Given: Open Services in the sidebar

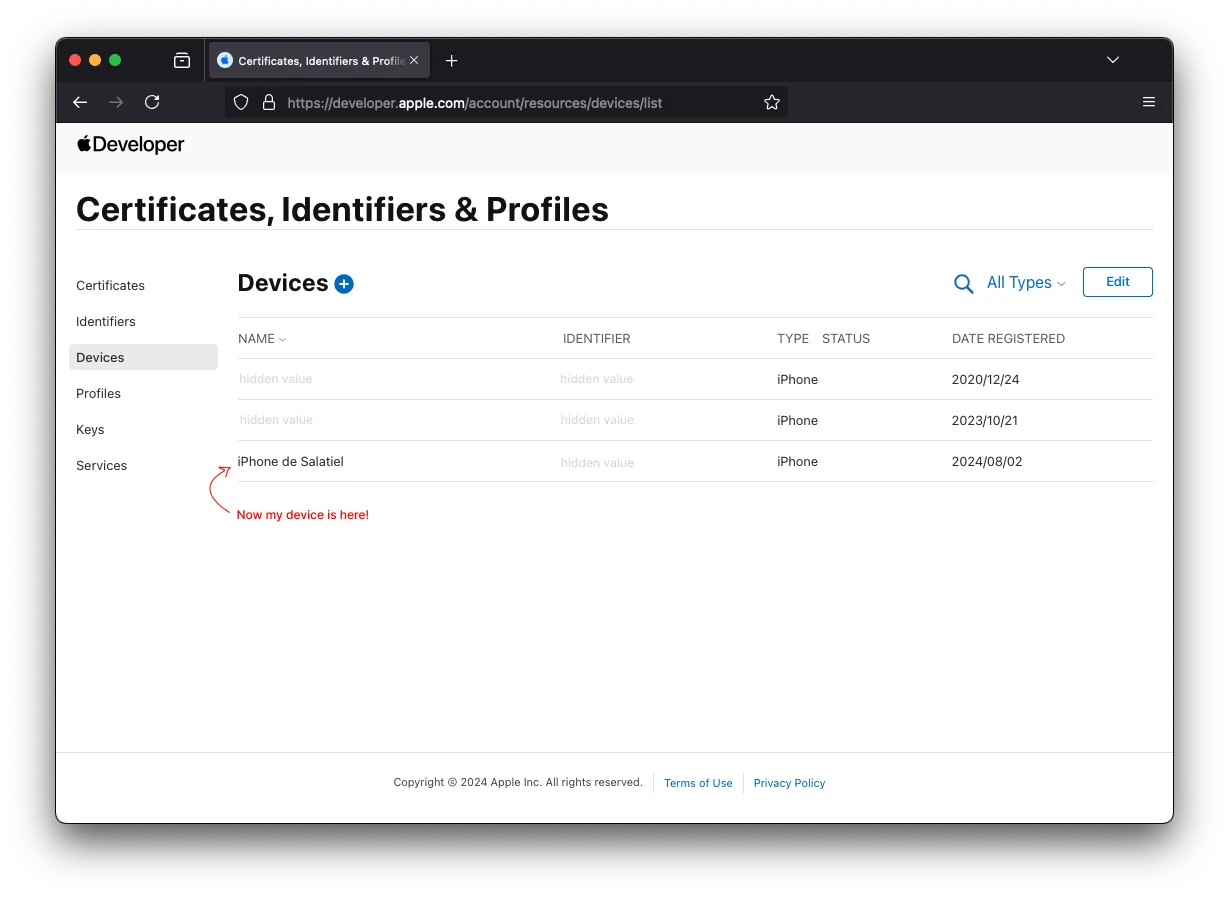Looking at the screenshot, I should tap(102, 466).
